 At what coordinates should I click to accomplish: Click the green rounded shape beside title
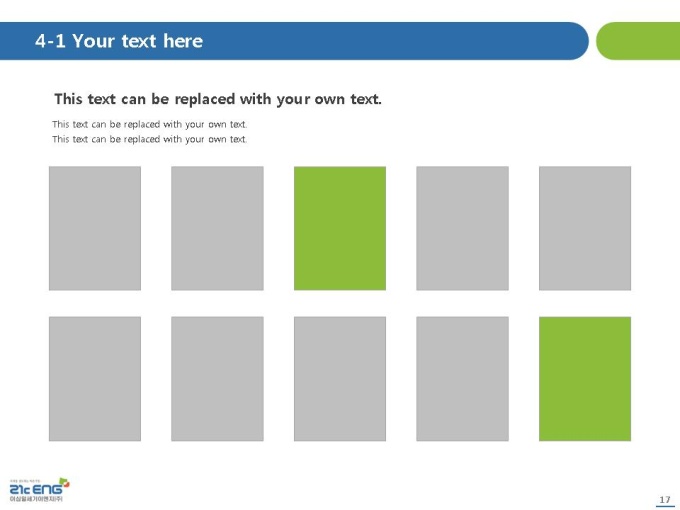pyautogui.click(x=638, y=41)
